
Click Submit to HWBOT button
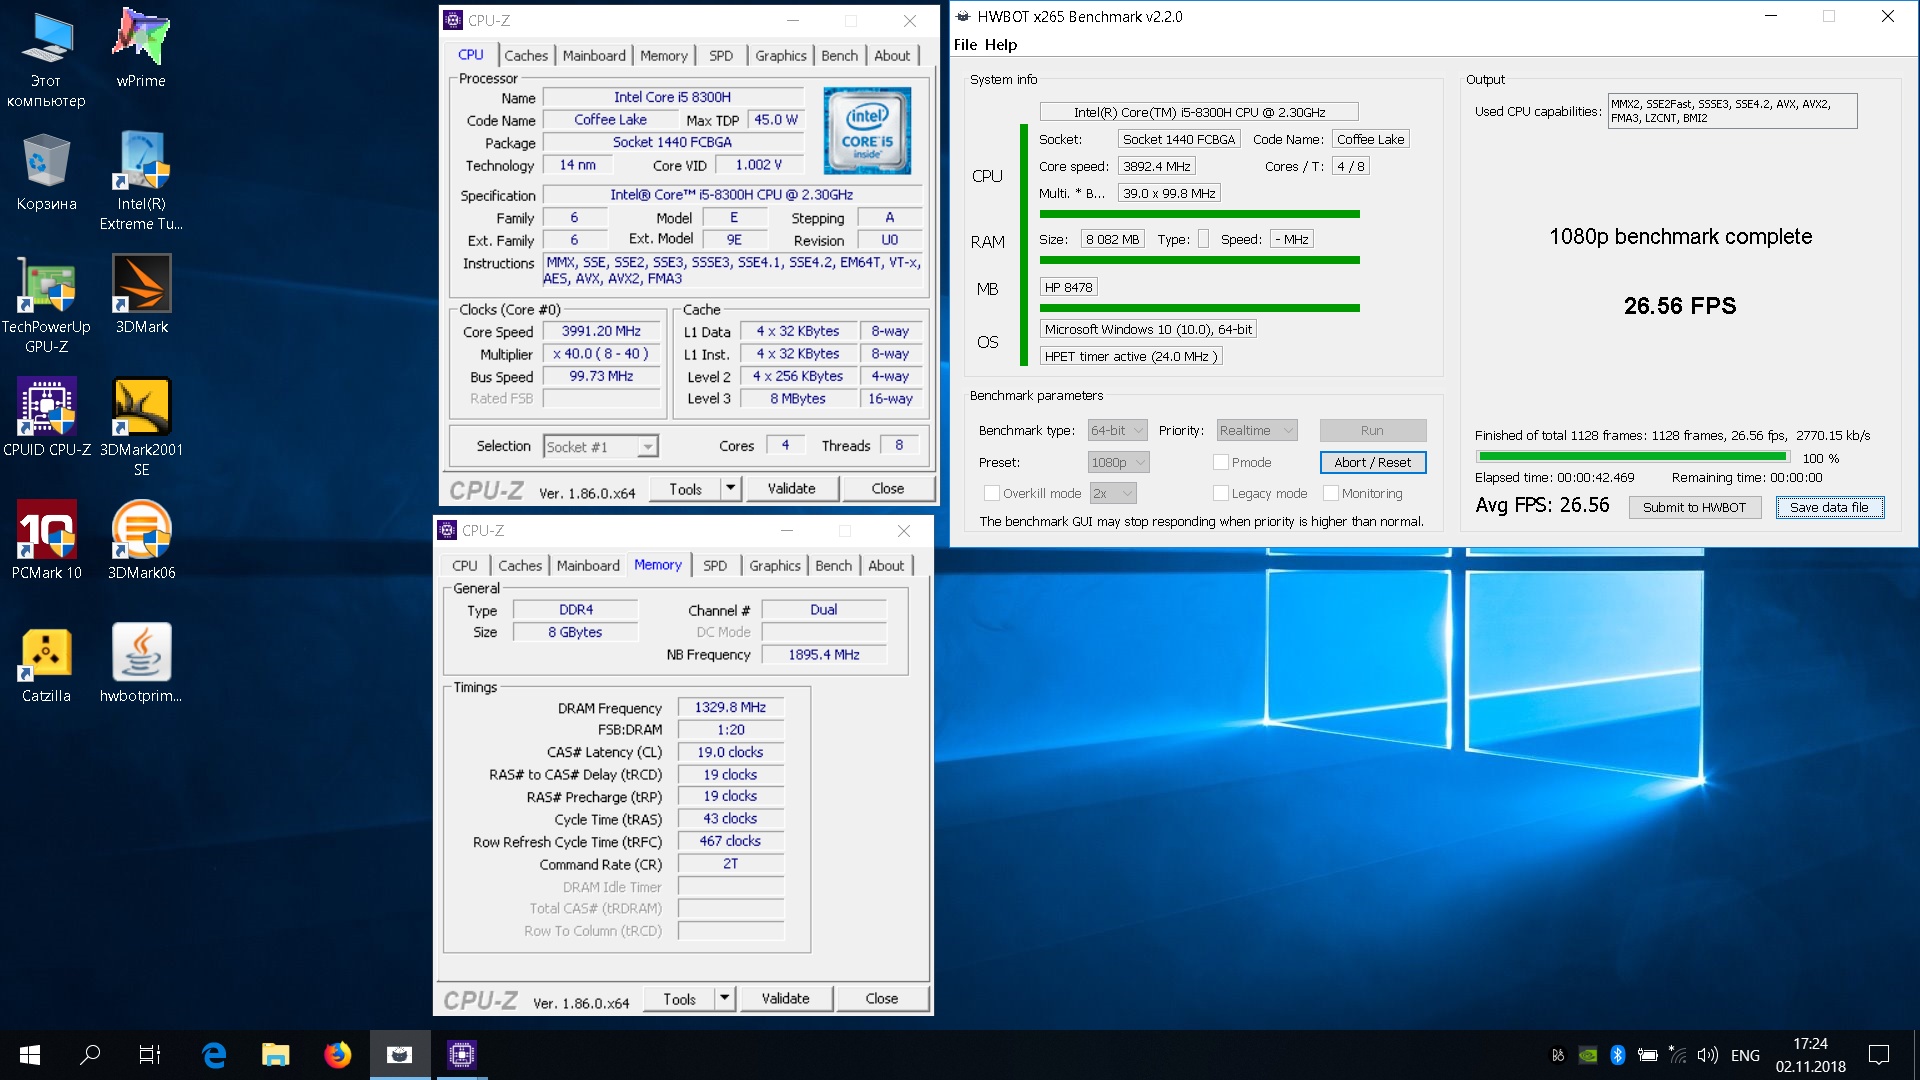pyautogui.click(x=1694, y=507)
